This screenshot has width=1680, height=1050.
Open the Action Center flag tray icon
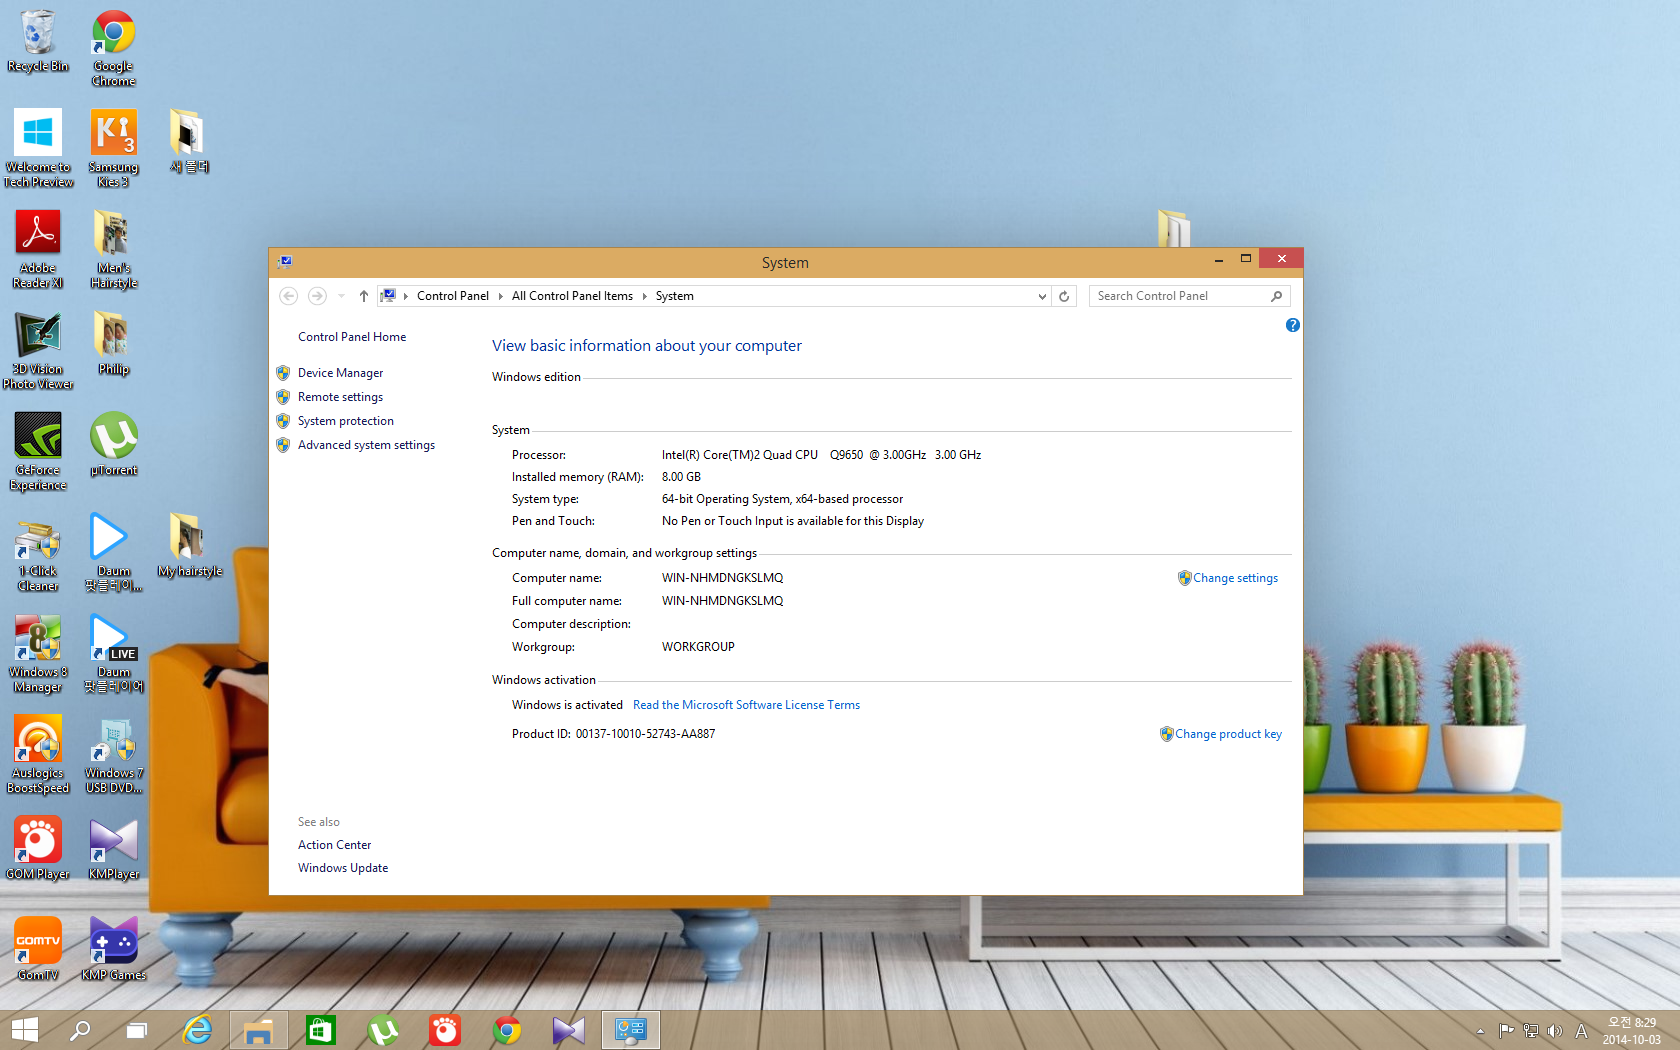pyautogui.click(x=1506, y=1031)
